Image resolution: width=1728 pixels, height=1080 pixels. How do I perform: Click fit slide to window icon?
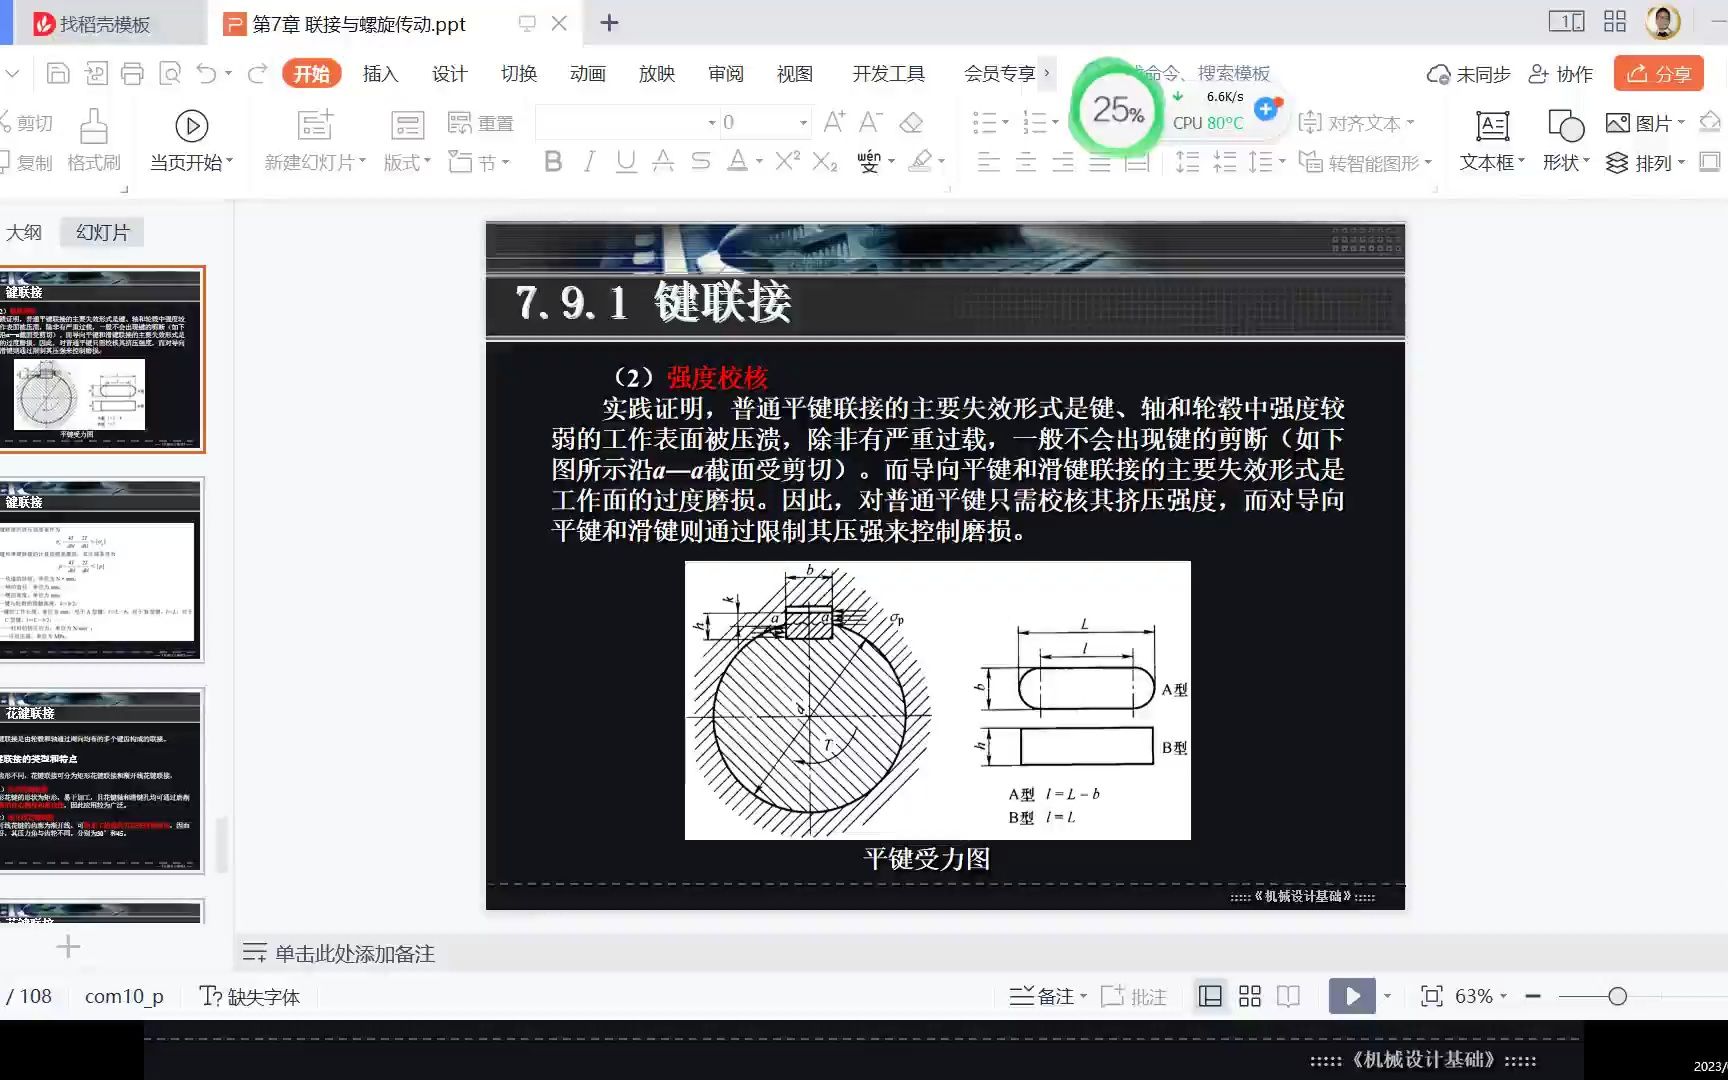(x=1432, y=996)
